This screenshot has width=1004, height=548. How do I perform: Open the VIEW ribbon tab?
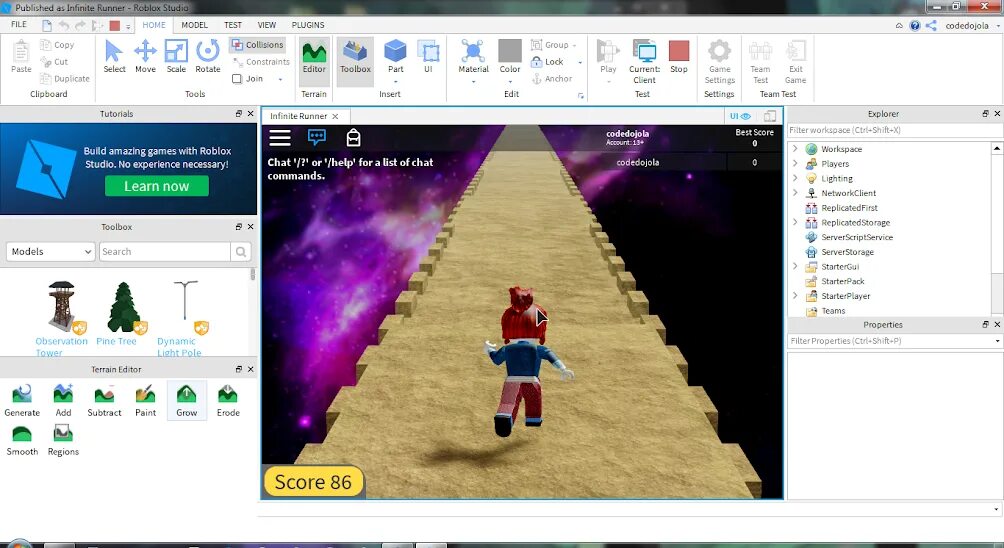[266, 24]
